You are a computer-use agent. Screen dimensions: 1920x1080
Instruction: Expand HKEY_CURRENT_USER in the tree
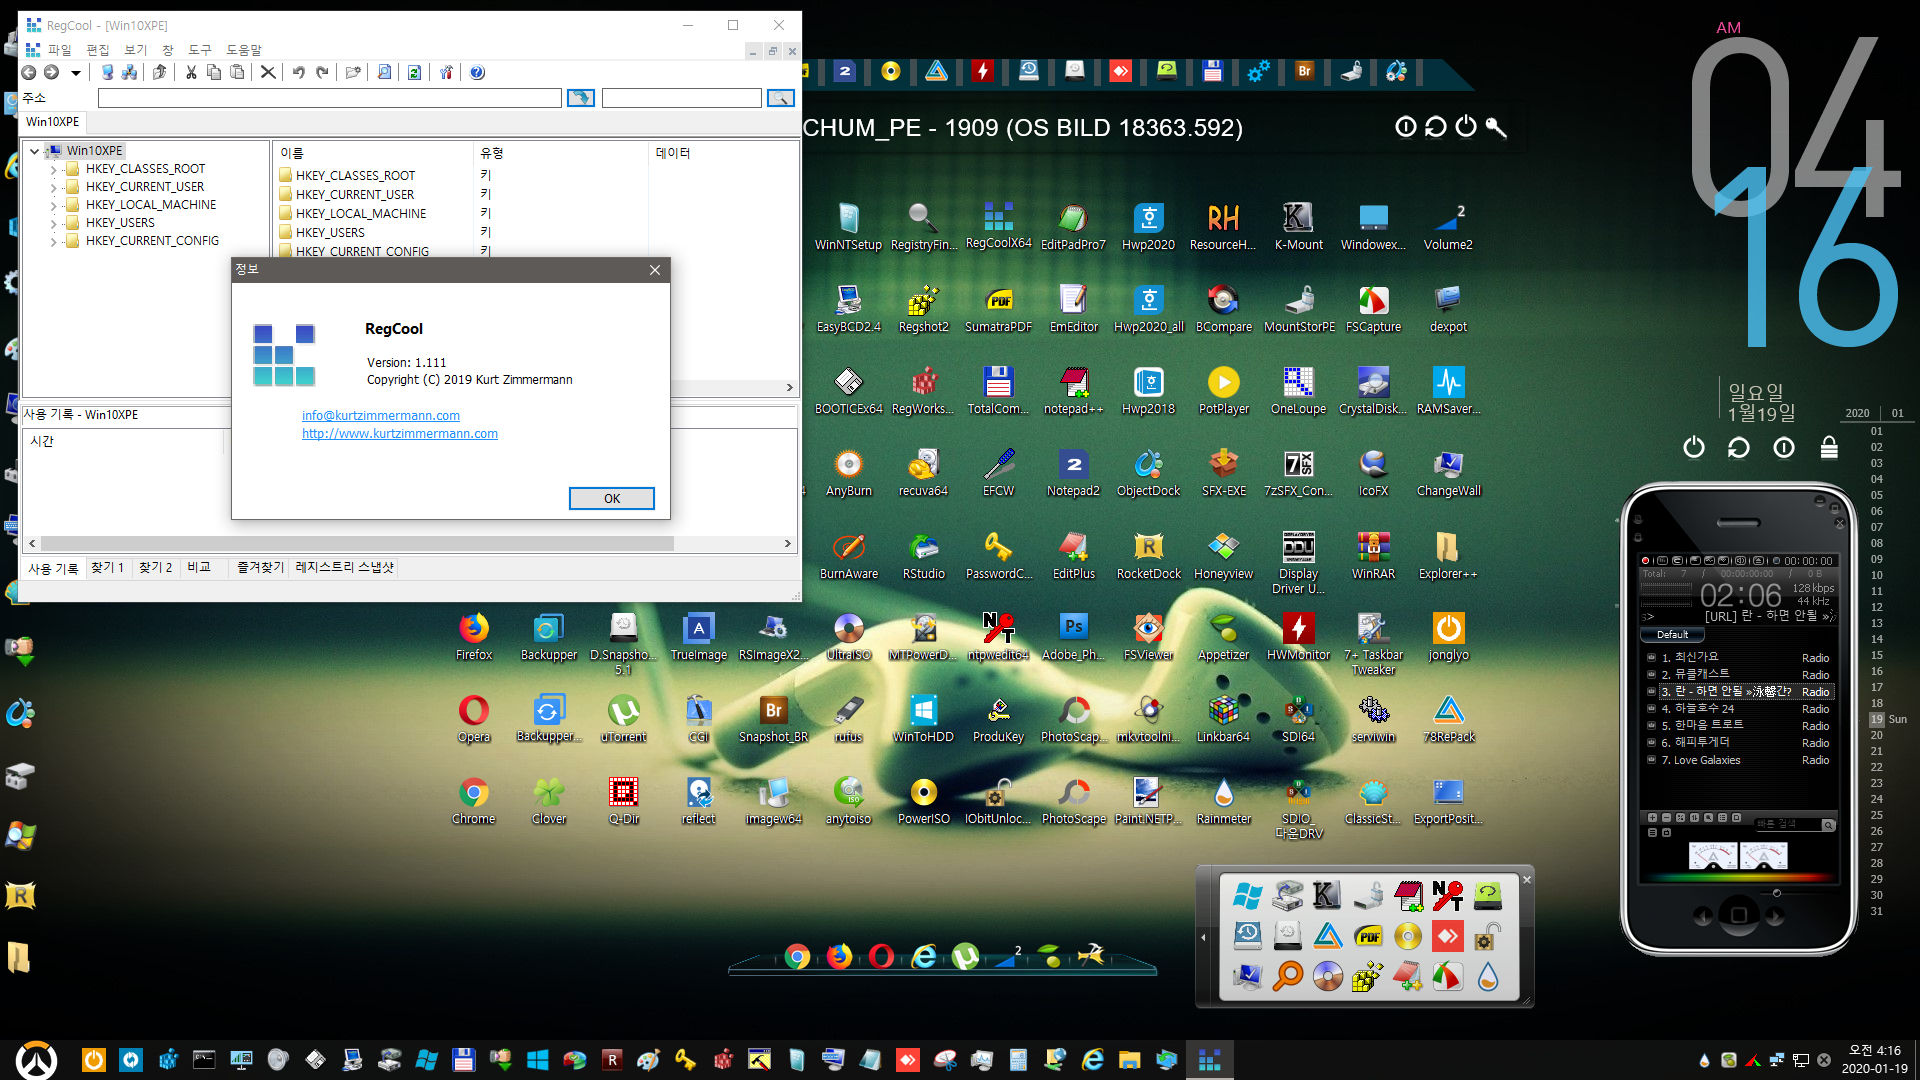[53, 187]
